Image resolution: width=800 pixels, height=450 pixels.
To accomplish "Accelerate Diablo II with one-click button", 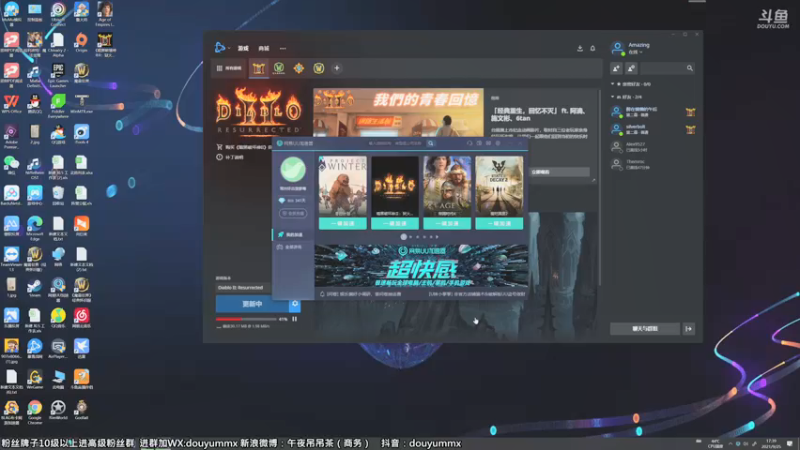I will [395, 223].
